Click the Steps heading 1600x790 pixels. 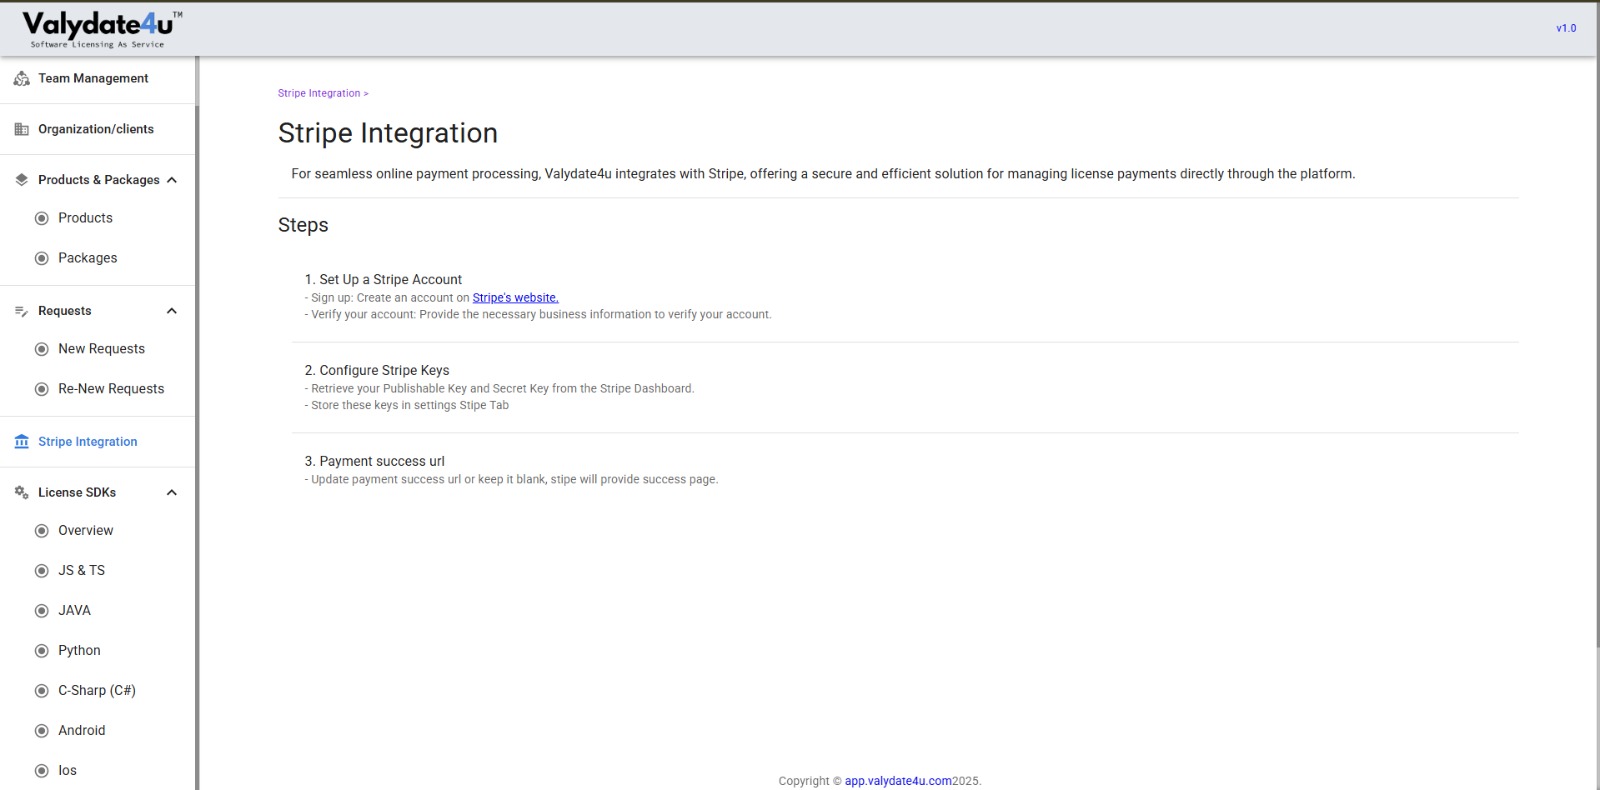[x=303, y=225]
